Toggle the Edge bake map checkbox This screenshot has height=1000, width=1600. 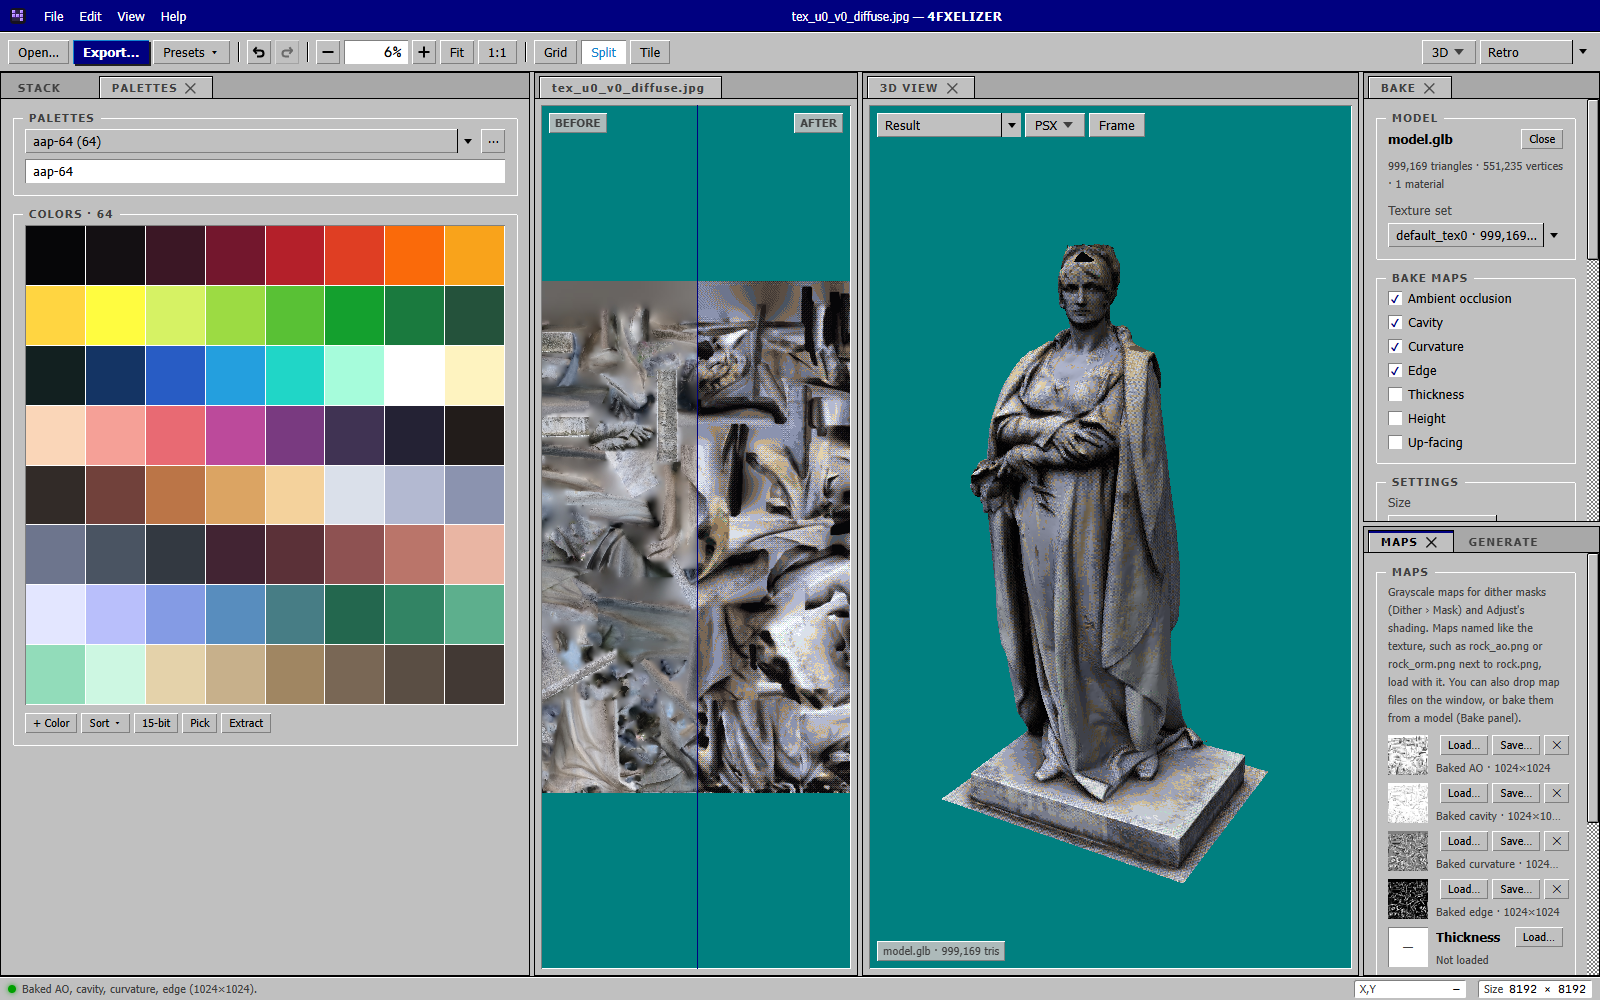[x=1395, y=371]
